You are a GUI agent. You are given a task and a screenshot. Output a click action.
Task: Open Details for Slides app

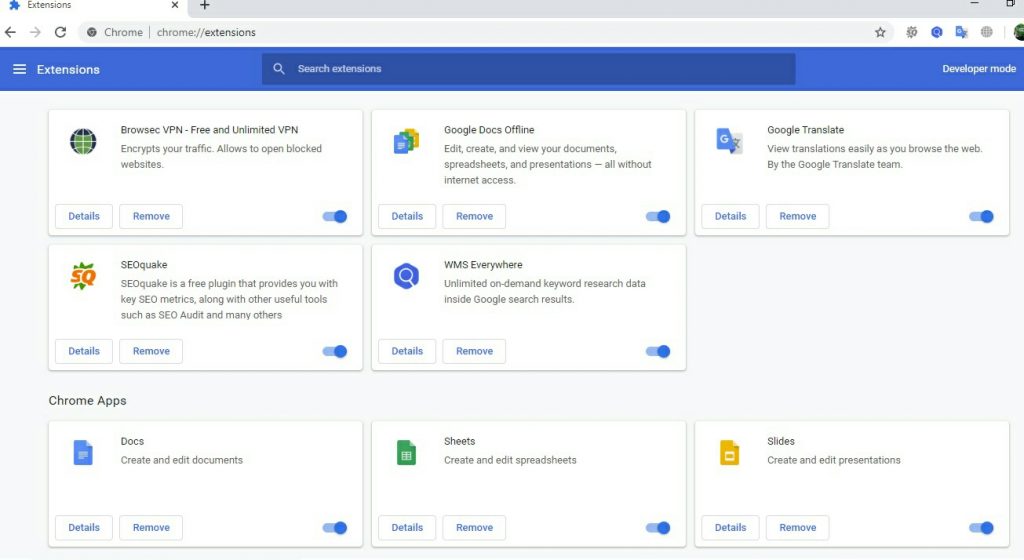(x=730, y=527)
